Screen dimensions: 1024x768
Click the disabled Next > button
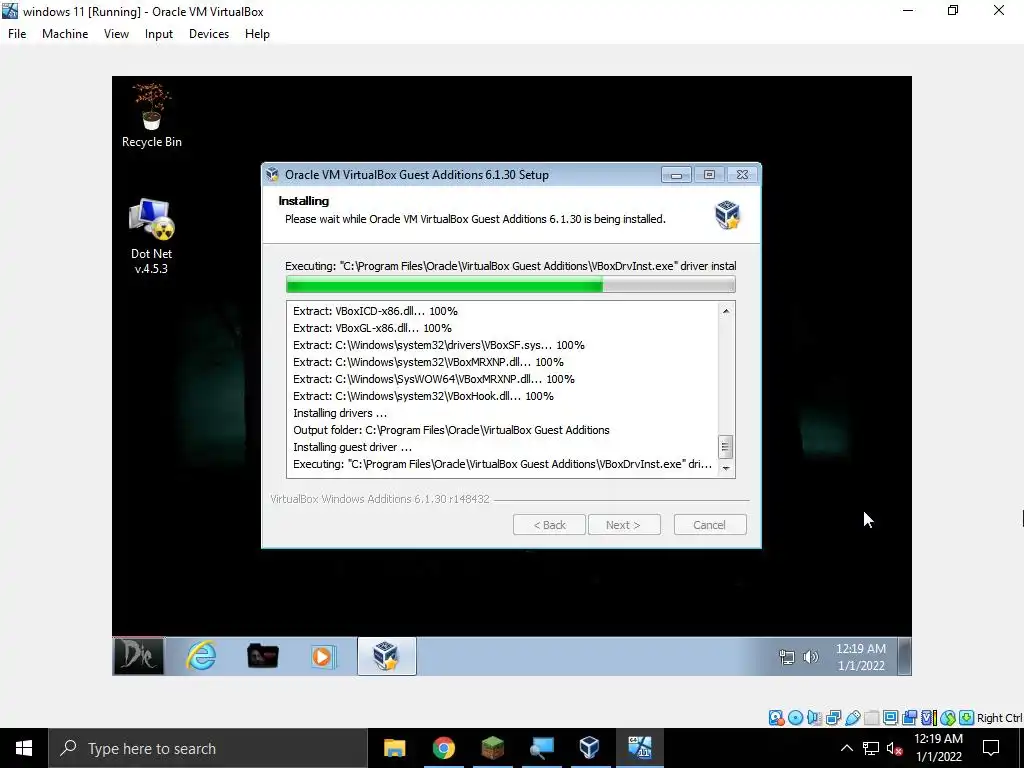(624, 525)
